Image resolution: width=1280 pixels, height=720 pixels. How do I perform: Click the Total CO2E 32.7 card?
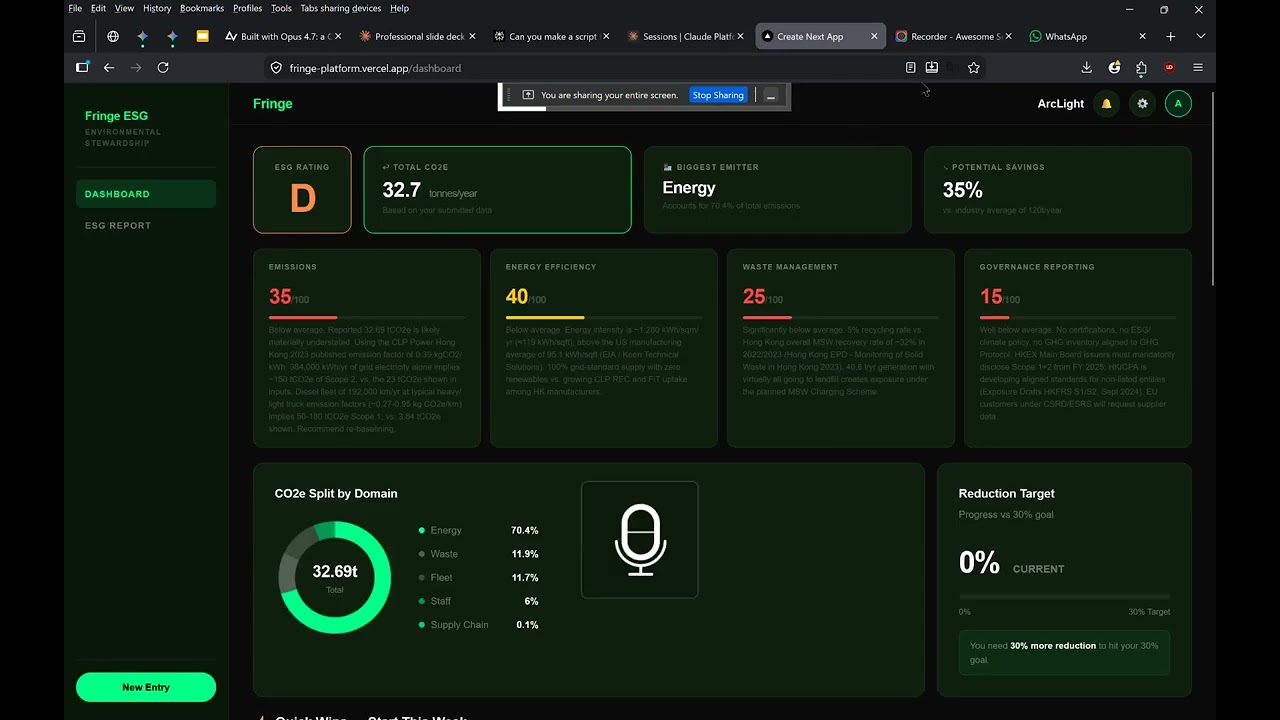497,190
